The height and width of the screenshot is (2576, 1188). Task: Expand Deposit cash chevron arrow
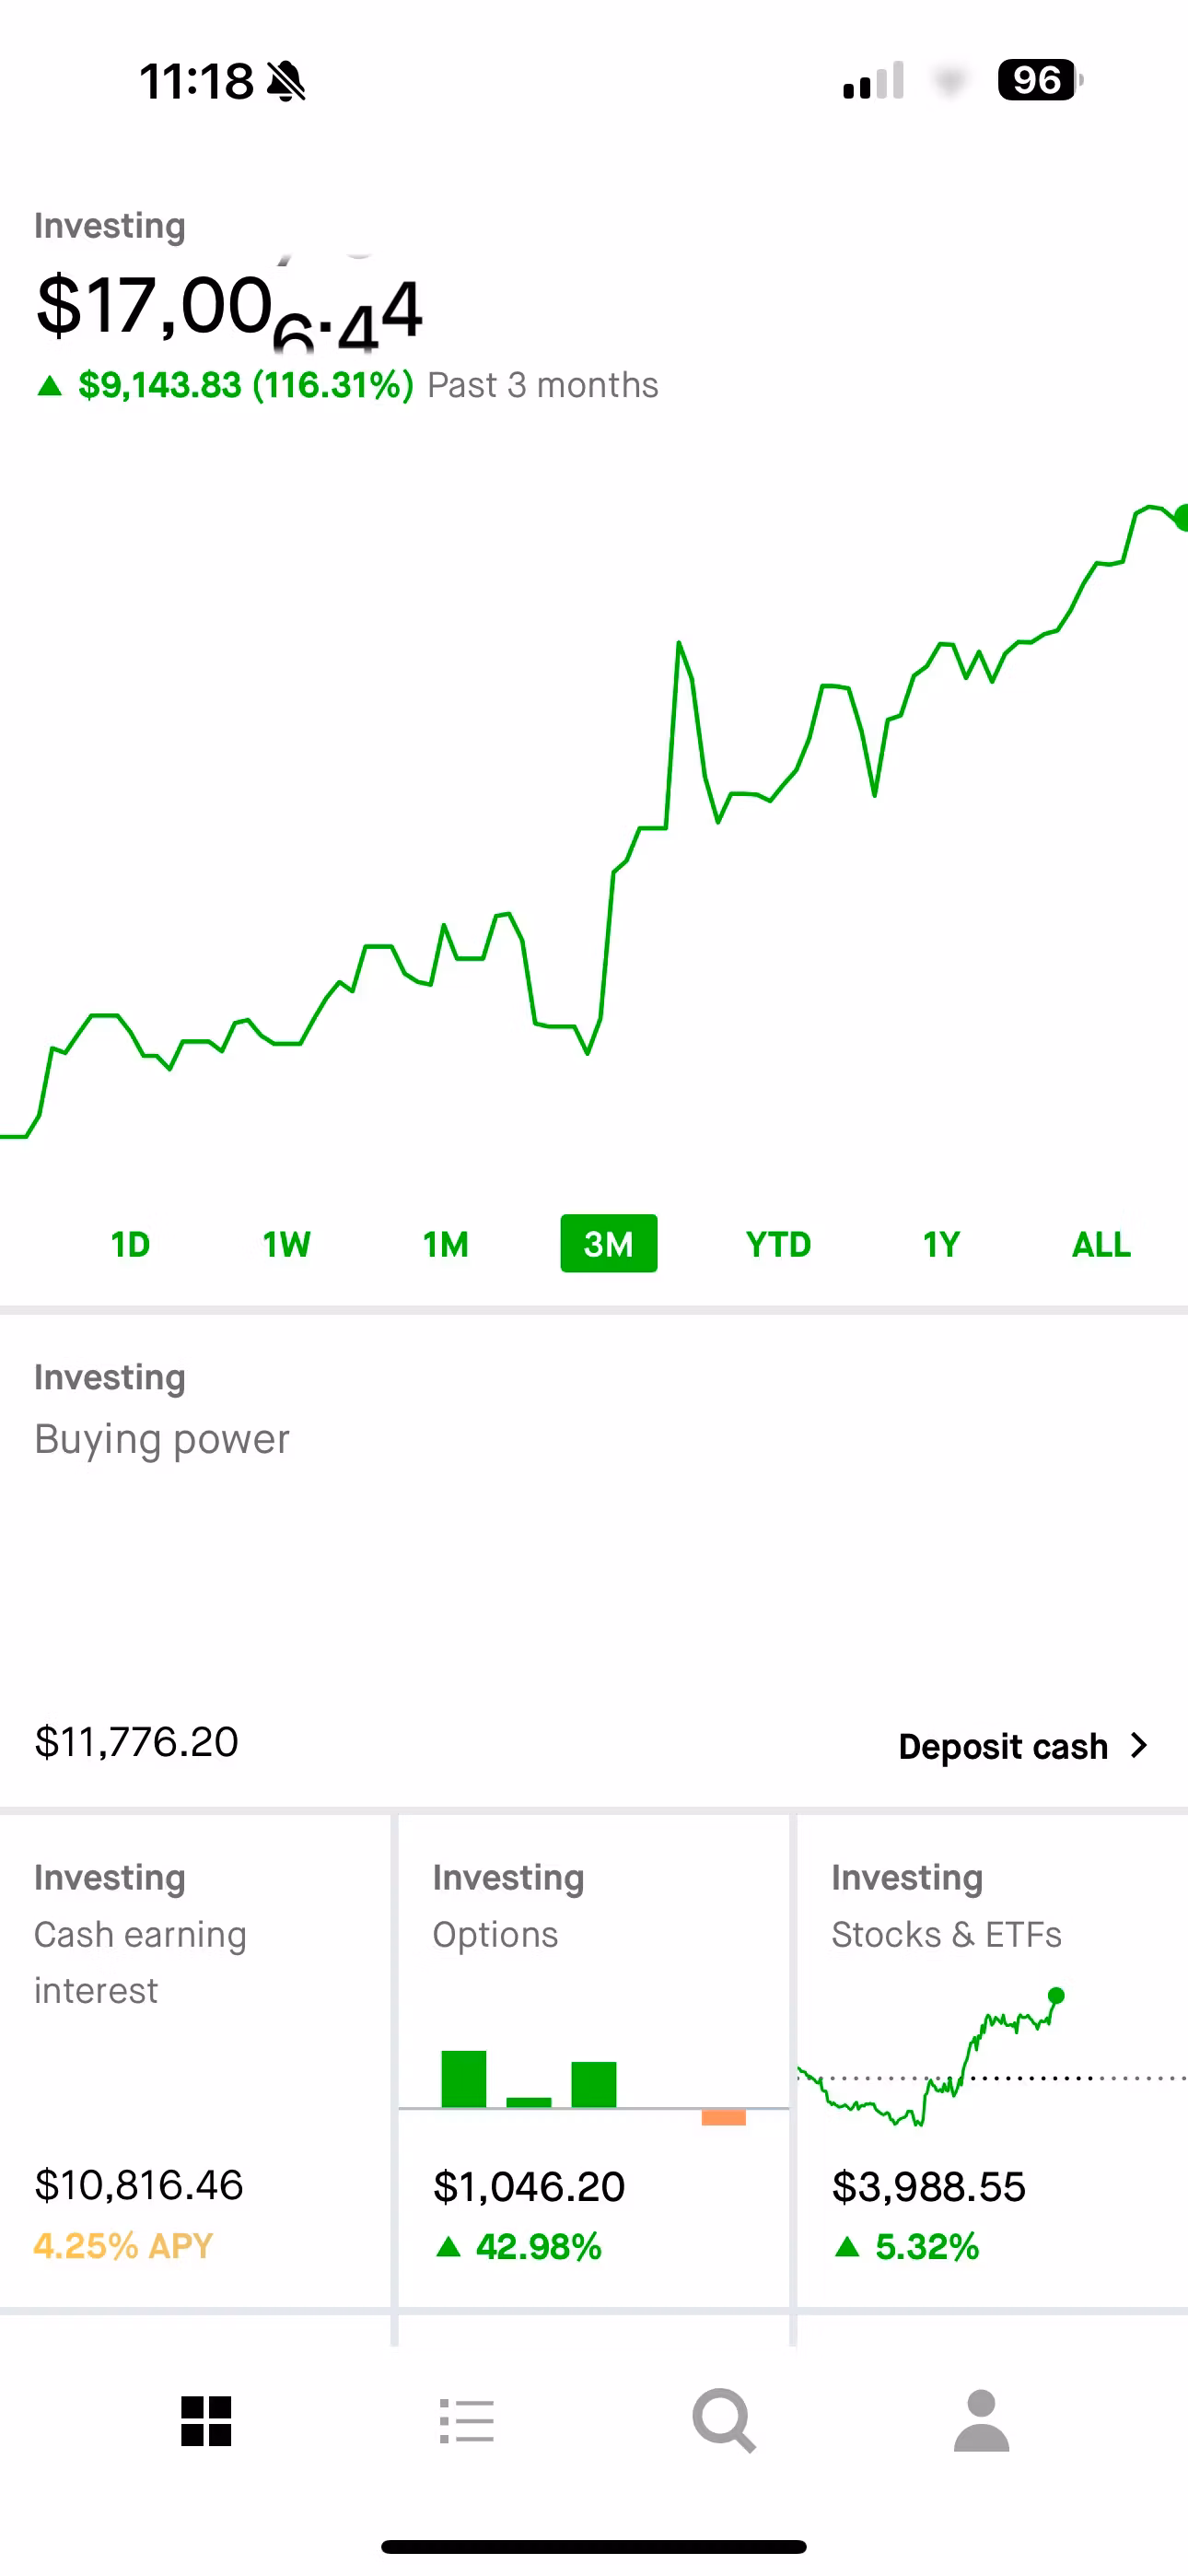click(1139, 1746)
